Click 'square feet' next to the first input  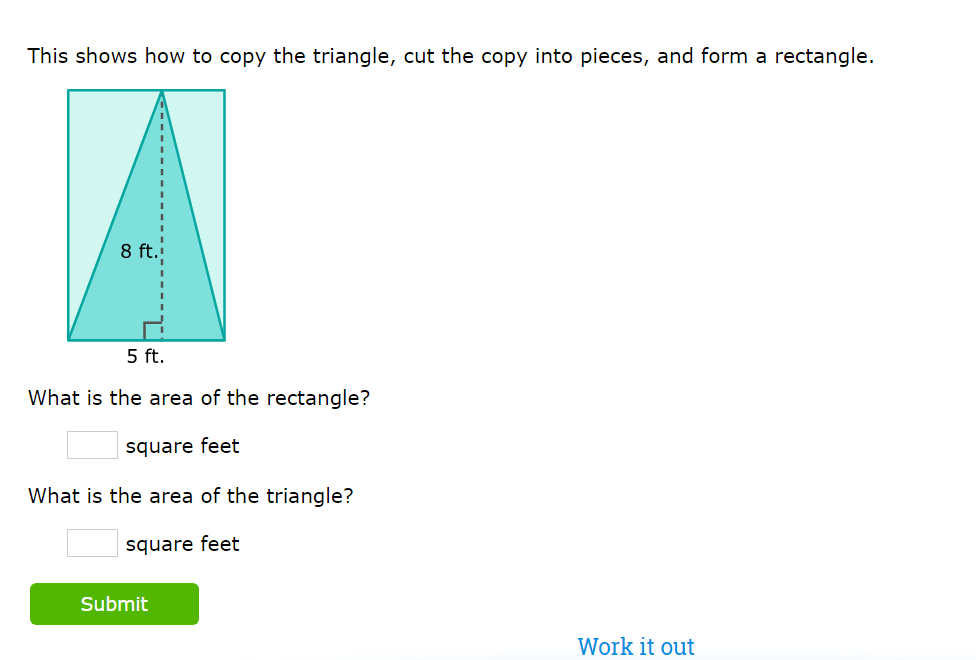point(182,445)
